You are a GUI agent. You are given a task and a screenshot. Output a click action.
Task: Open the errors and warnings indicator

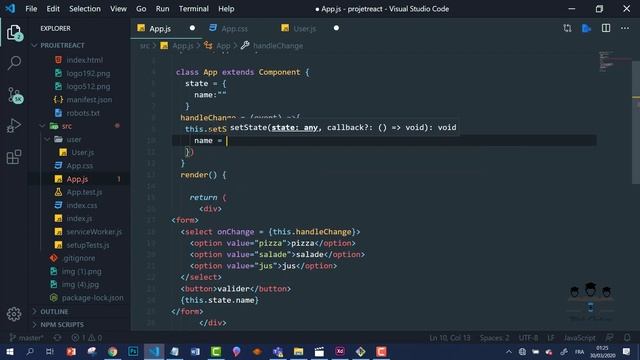coord(87,338)
